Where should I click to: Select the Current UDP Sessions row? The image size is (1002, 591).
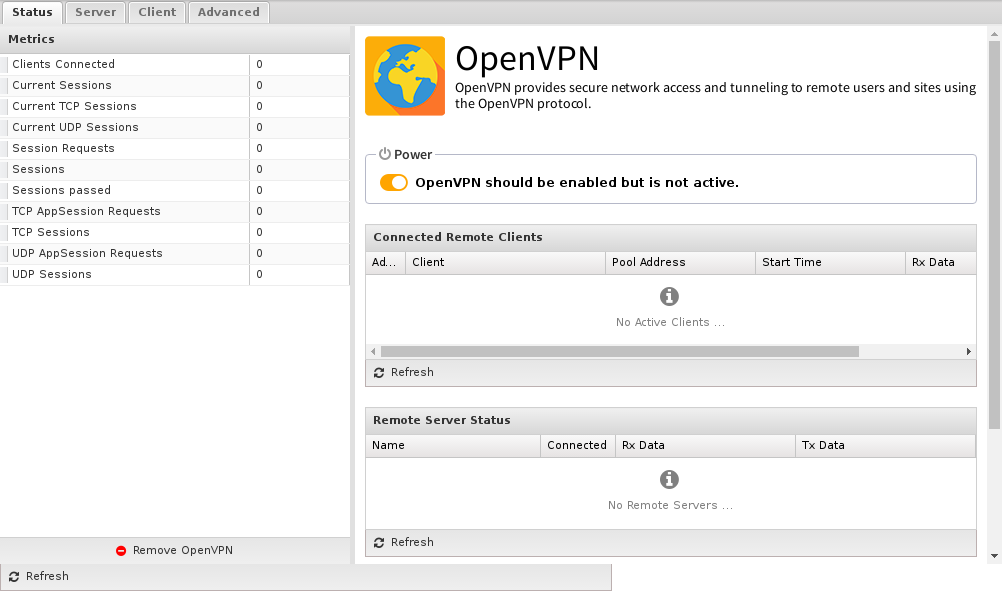(175, 128)
